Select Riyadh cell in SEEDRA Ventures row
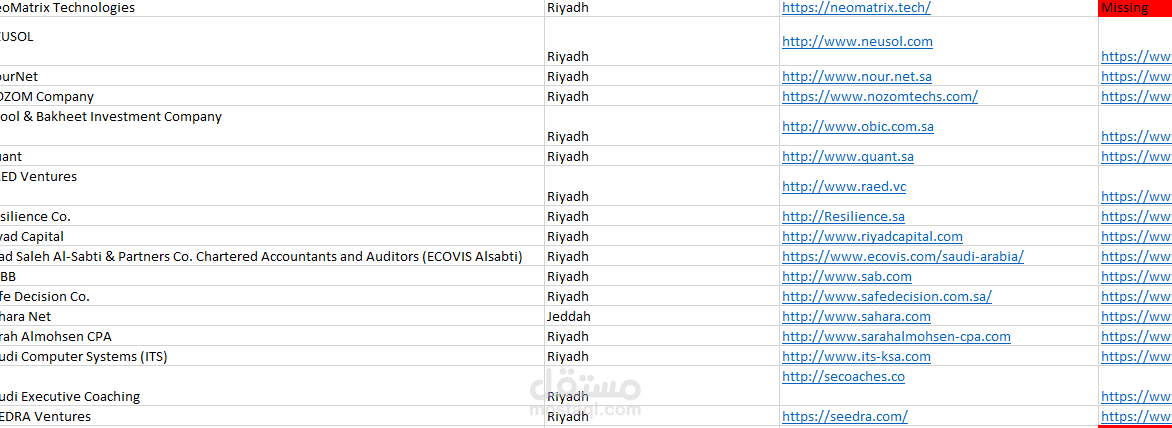The height and width of the screenshot is (428, 1172). tap(661, 416)
